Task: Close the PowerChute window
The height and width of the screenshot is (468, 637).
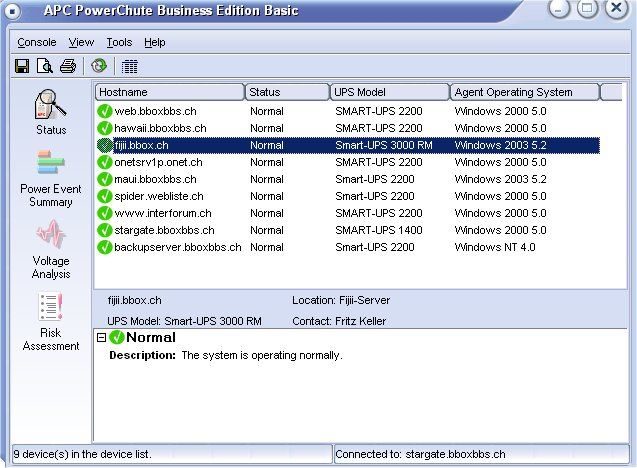Action: (x=616, y=9)
